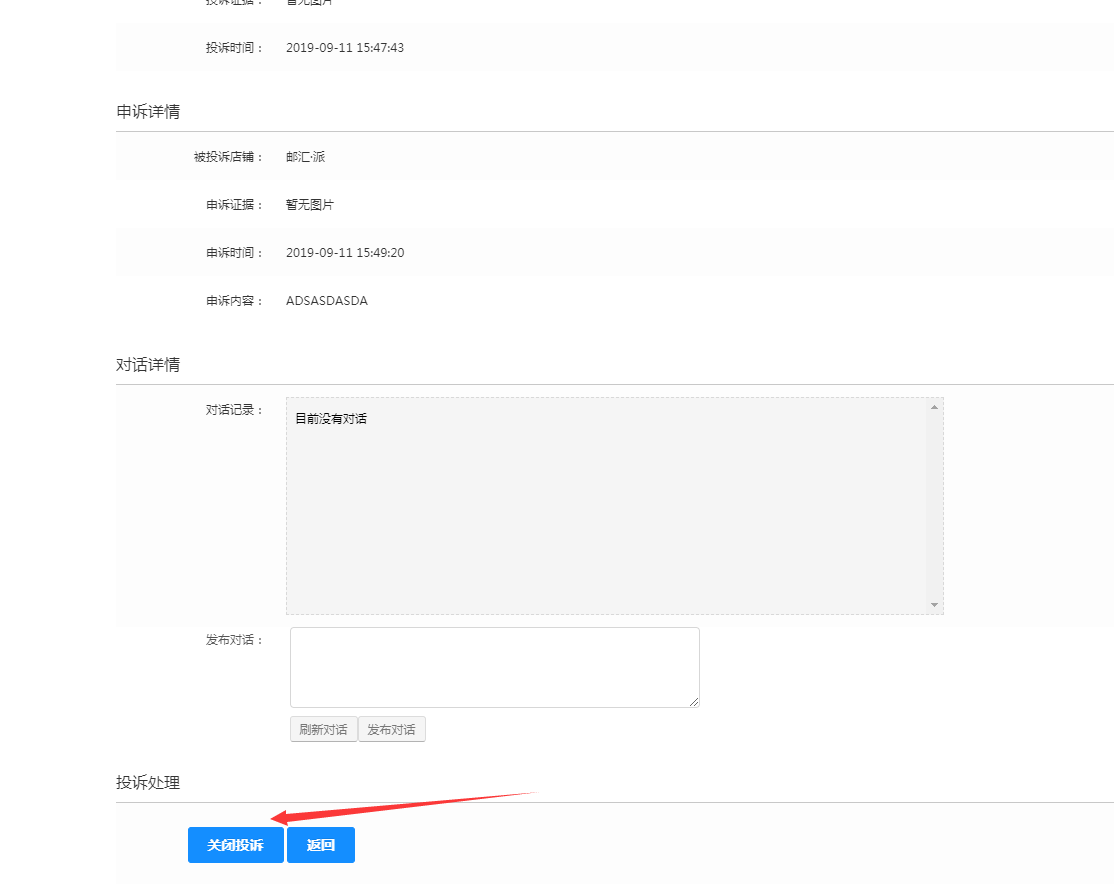The width and height of the screenshot is (1114, 884).
Task: Click the complaint time 2019-09-11 15:47:43
Action: (345, 48)
